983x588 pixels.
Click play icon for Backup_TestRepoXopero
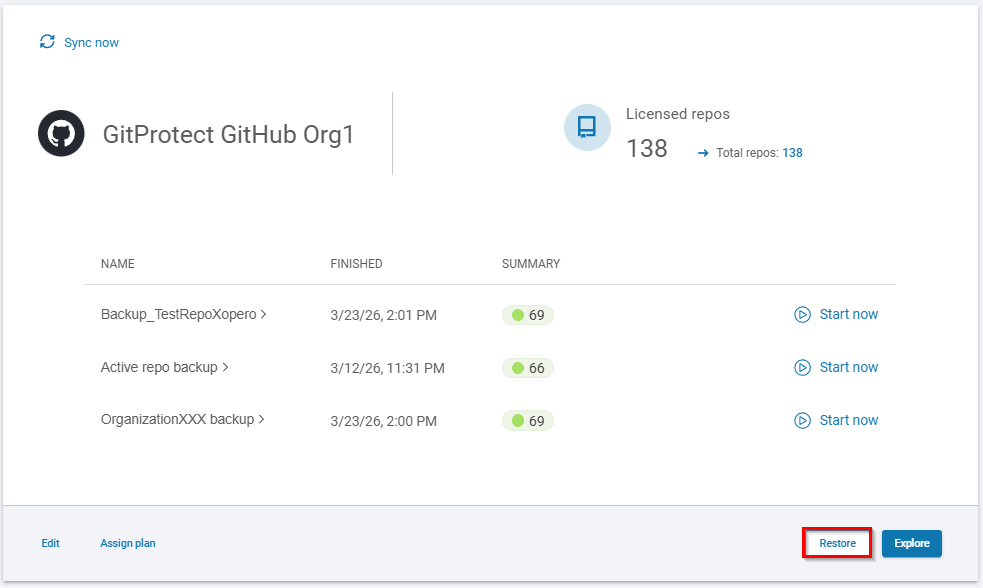click(x=802, y=314)
